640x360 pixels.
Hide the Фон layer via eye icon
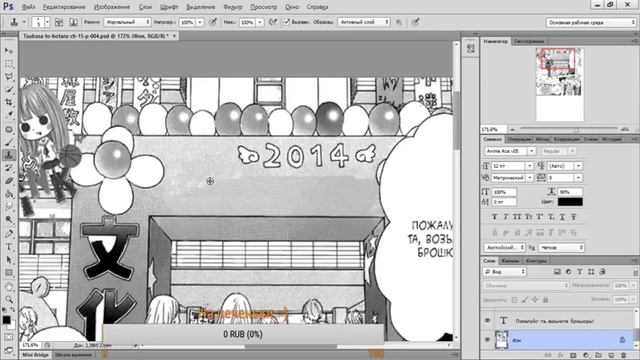click(x=487, y=340)
